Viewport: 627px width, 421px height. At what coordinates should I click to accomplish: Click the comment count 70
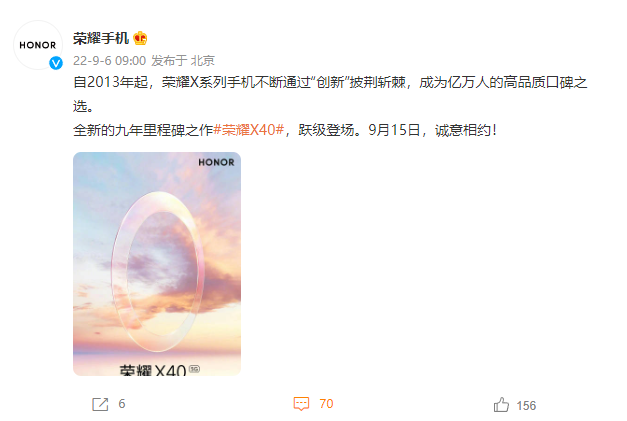pos(326,404)
